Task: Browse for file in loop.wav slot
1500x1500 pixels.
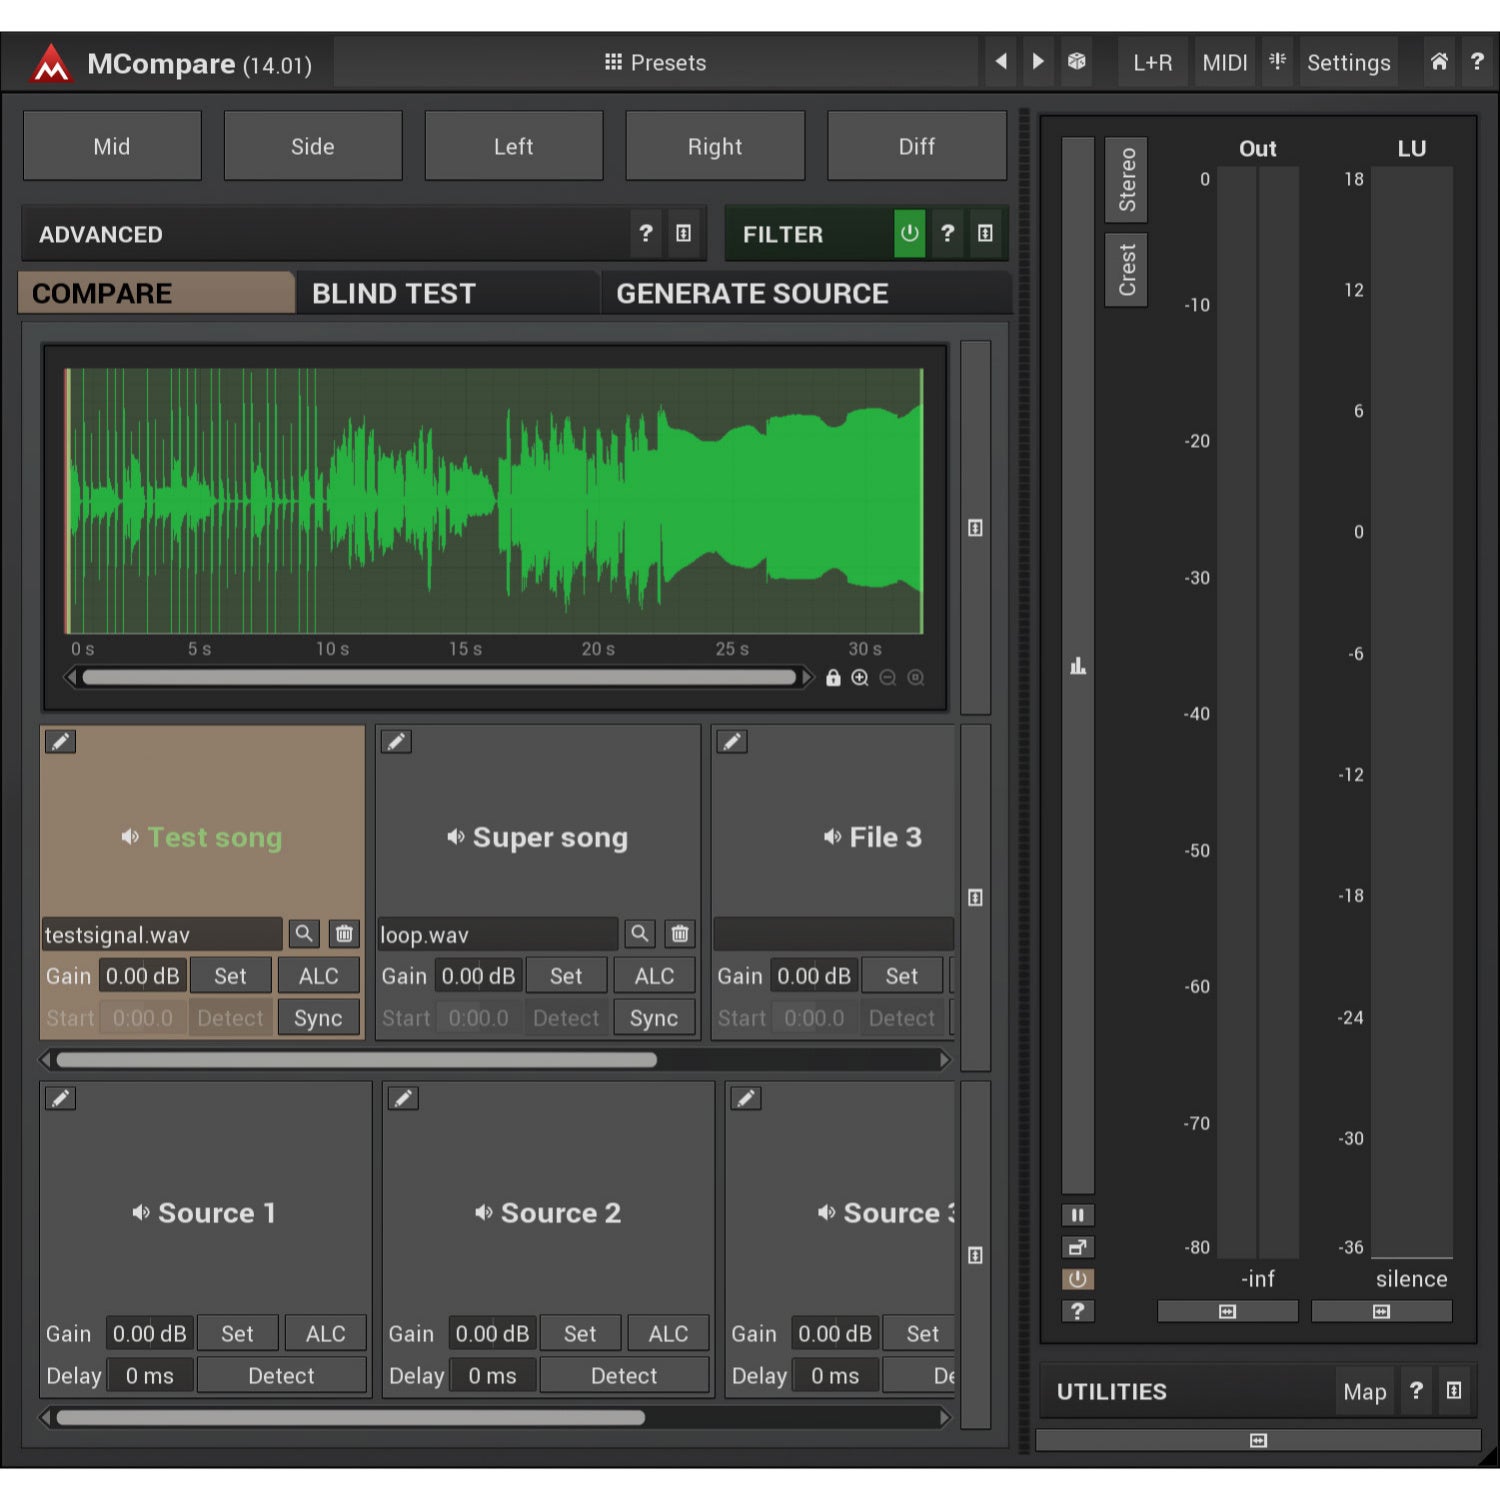Action: pos(640,934)
